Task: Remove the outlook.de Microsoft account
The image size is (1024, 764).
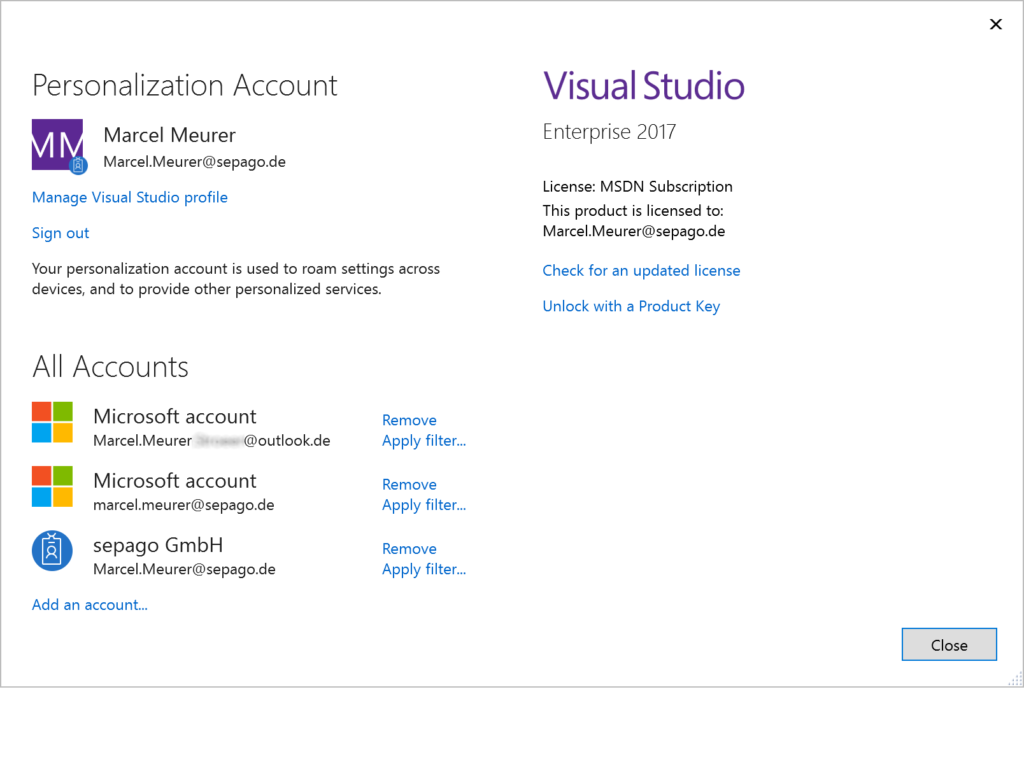Action: tap(409, 420)
